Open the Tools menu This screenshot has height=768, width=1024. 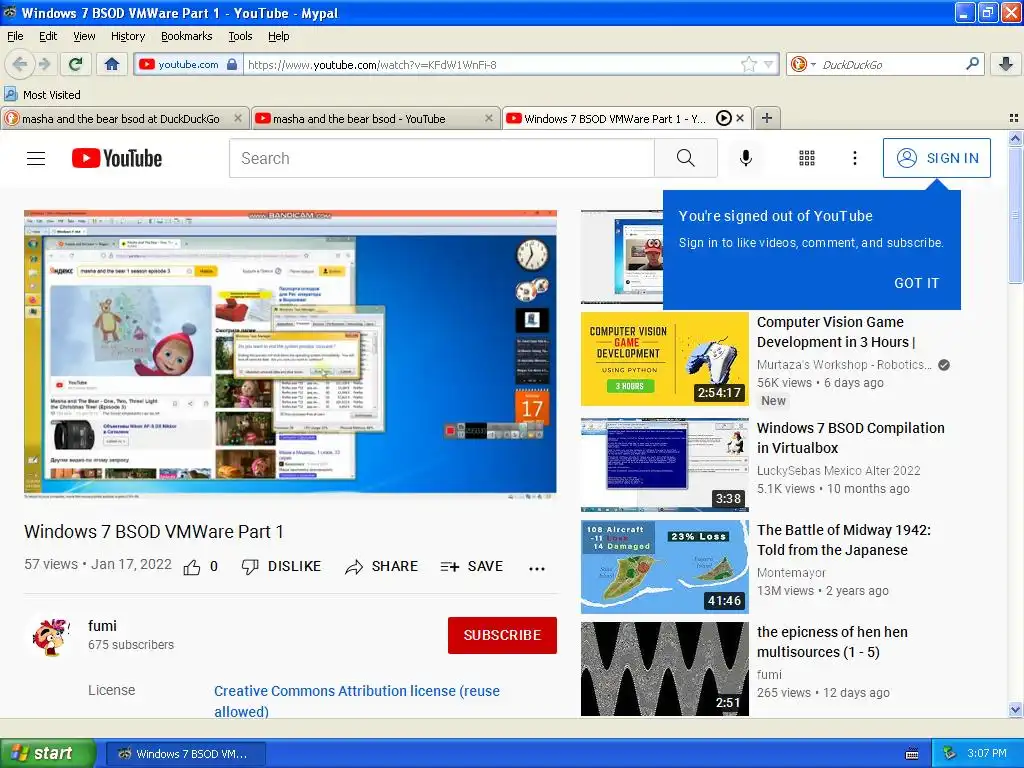pyautogui.click(x=240, y=36)
